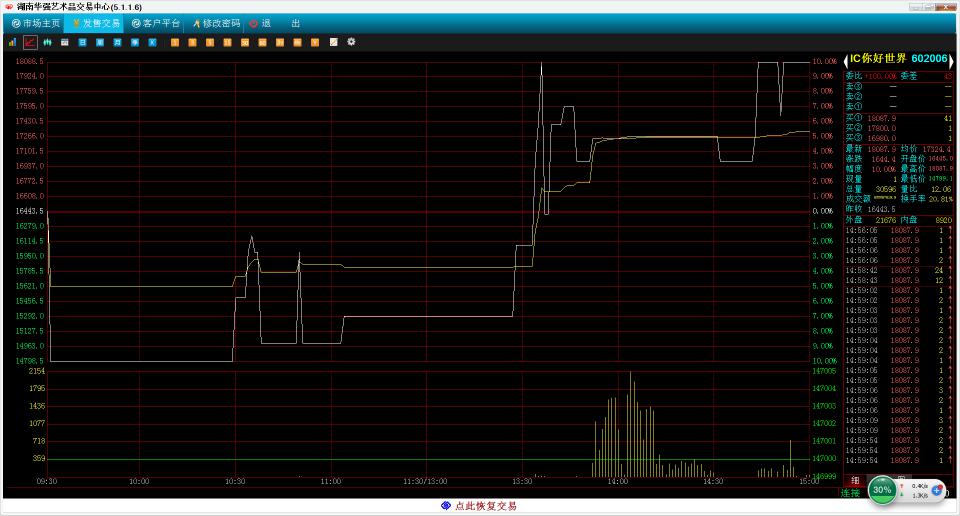
Task: Open the notepad icon beside the gear
Action: pos(333,42)
